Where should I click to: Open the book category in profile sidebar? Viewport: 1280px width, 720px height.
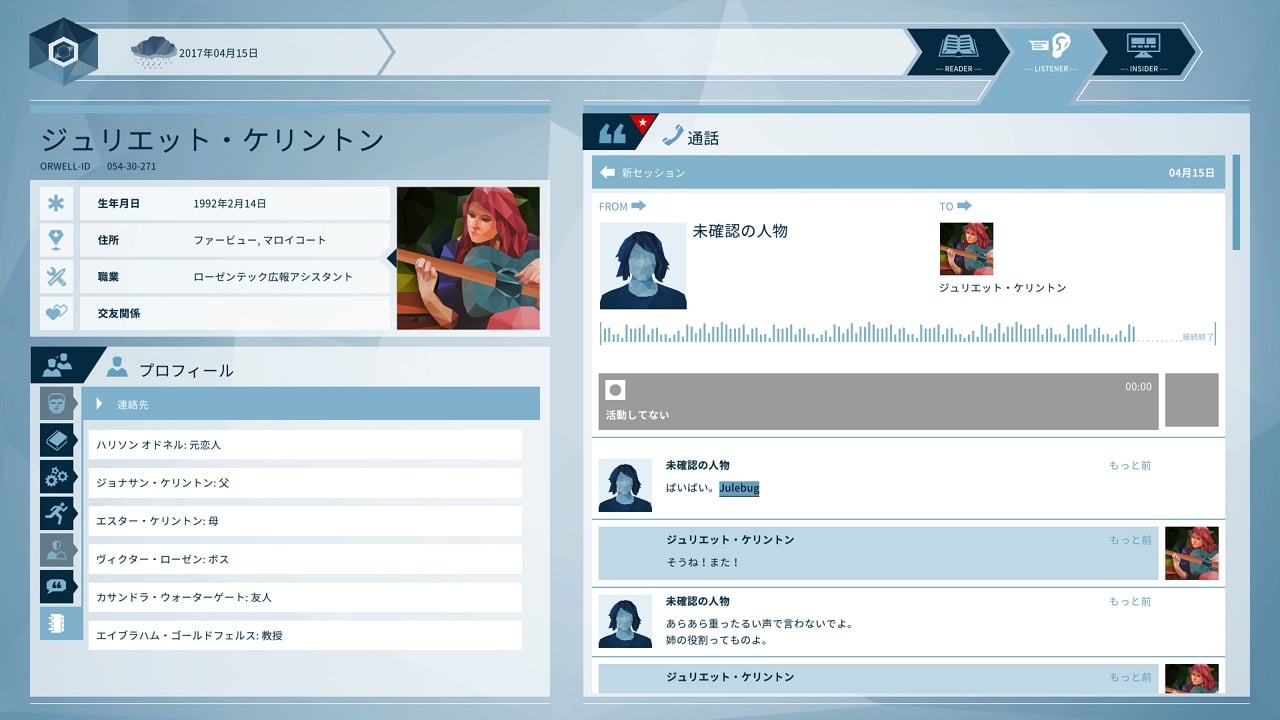(x=57, y=440)
